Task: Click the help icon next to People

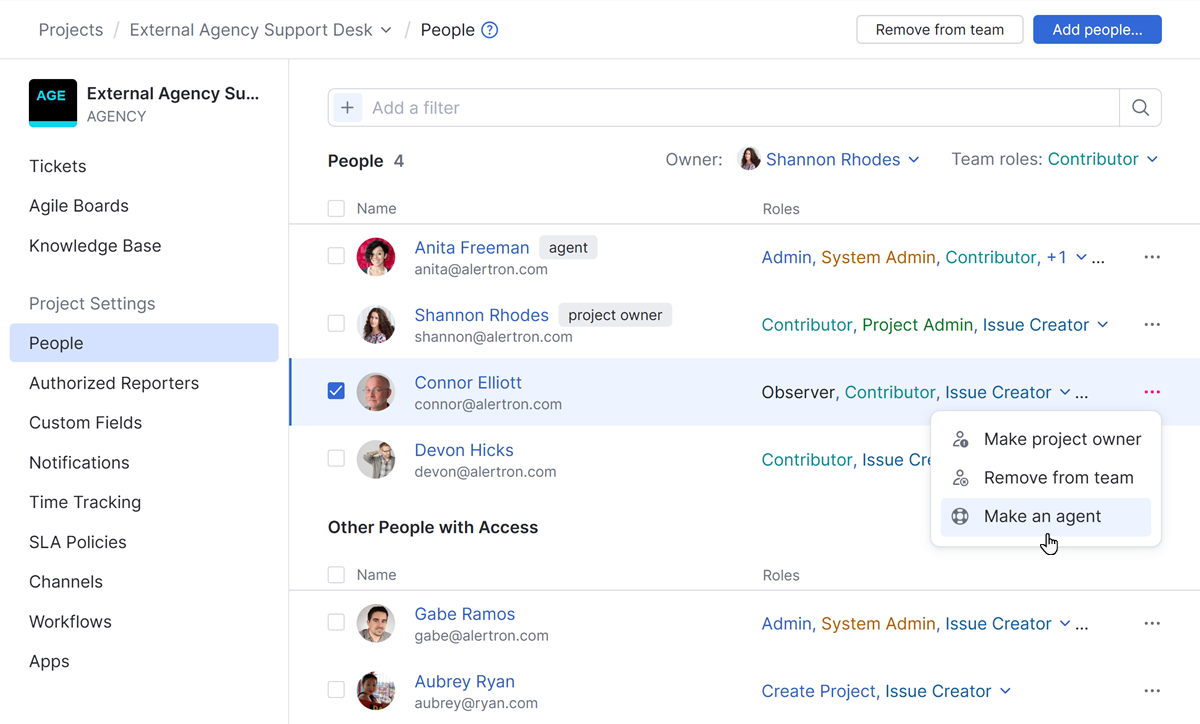Action: pyautogui.click(x=490, y=30)
